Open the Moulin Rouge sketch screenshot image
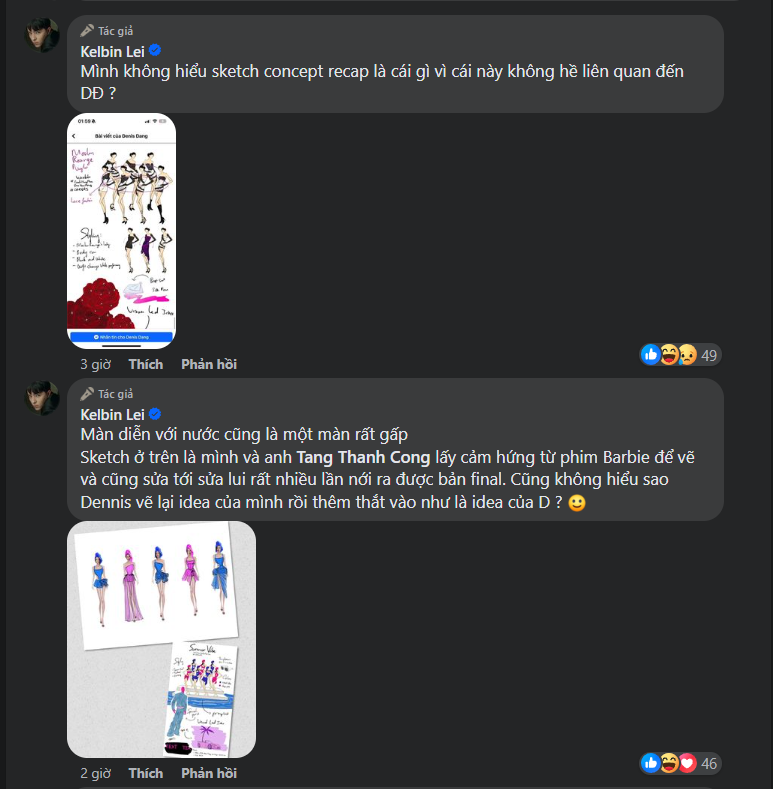The image size is (773, 789). click(x=121, y=231)
